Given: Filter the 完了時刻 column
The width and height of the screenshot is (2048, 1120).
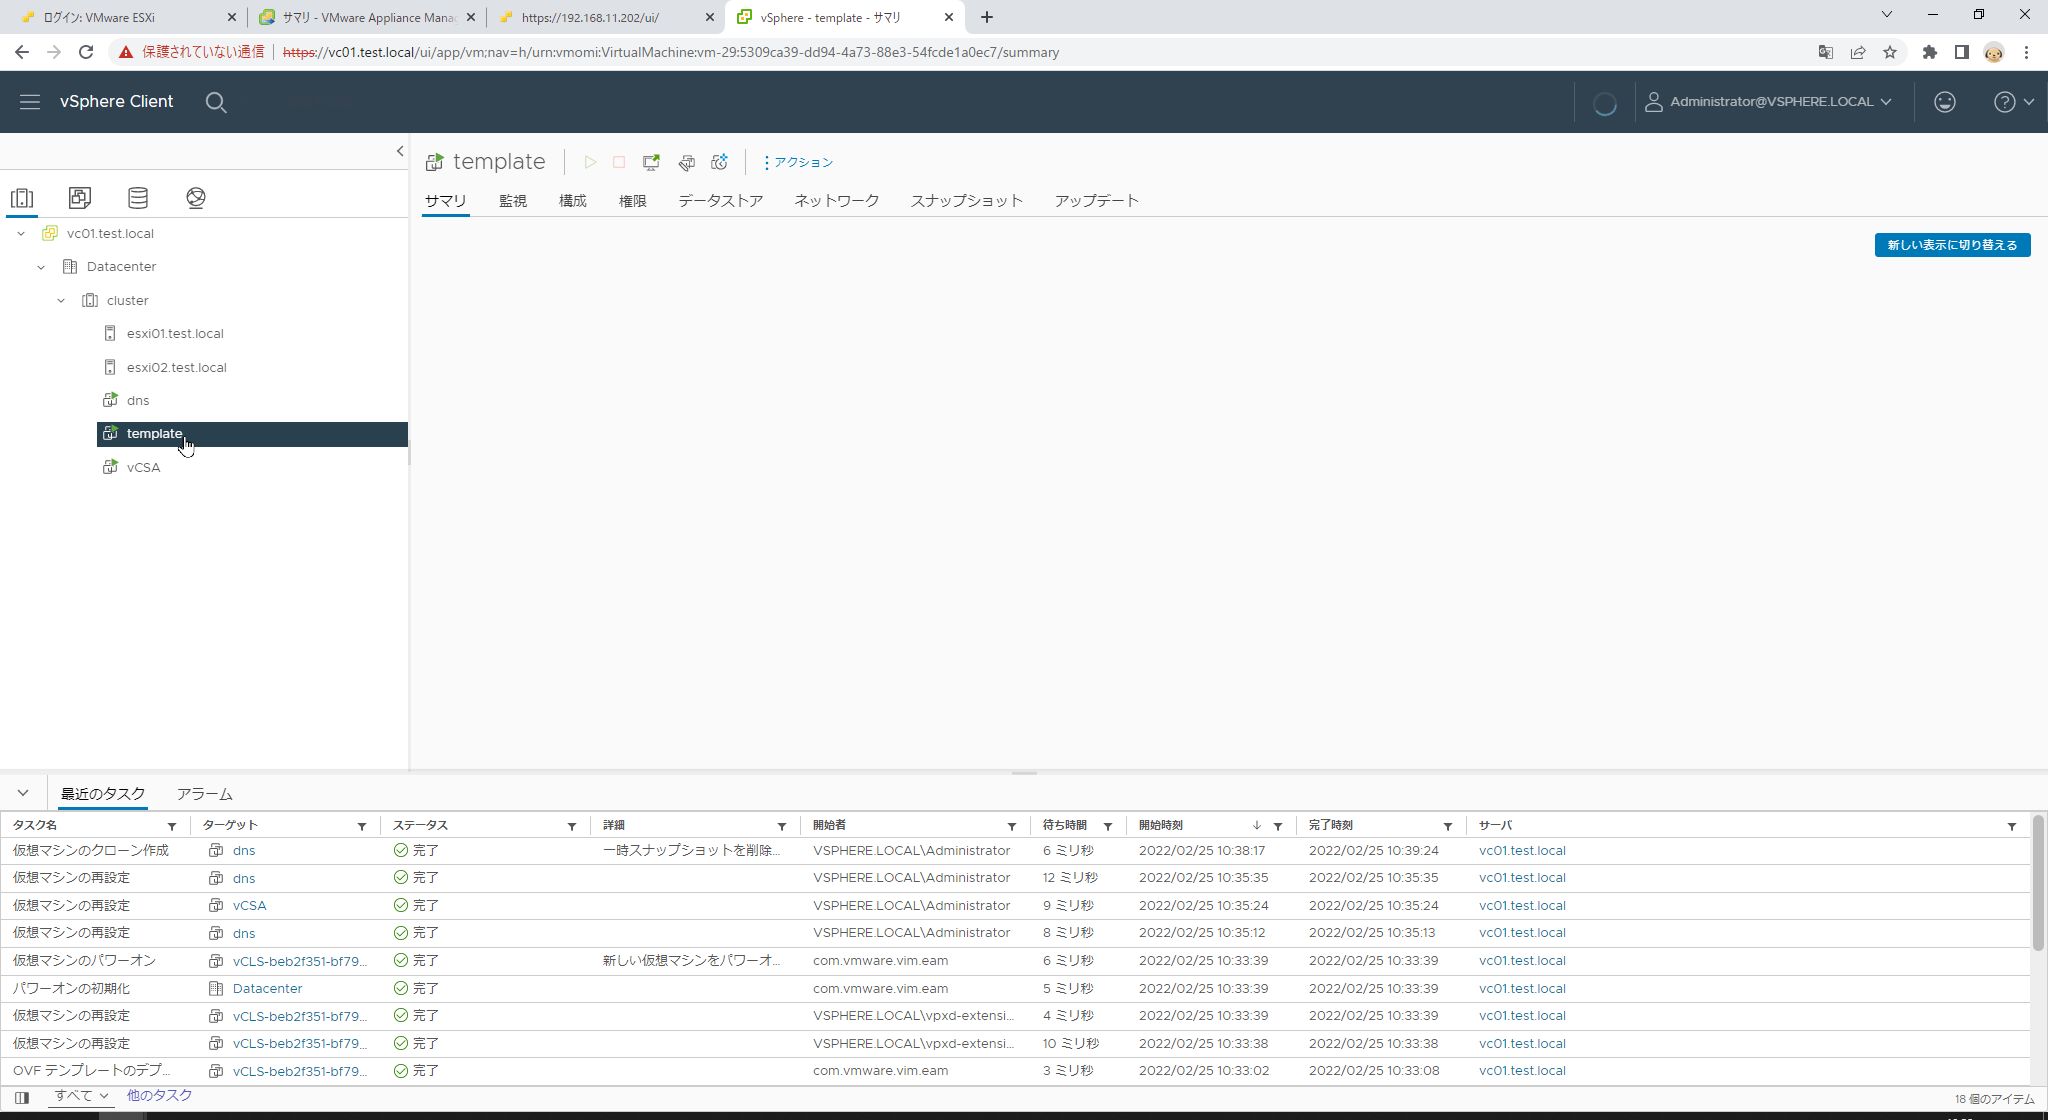Looking at the screenshot, I should point(1448,826).
